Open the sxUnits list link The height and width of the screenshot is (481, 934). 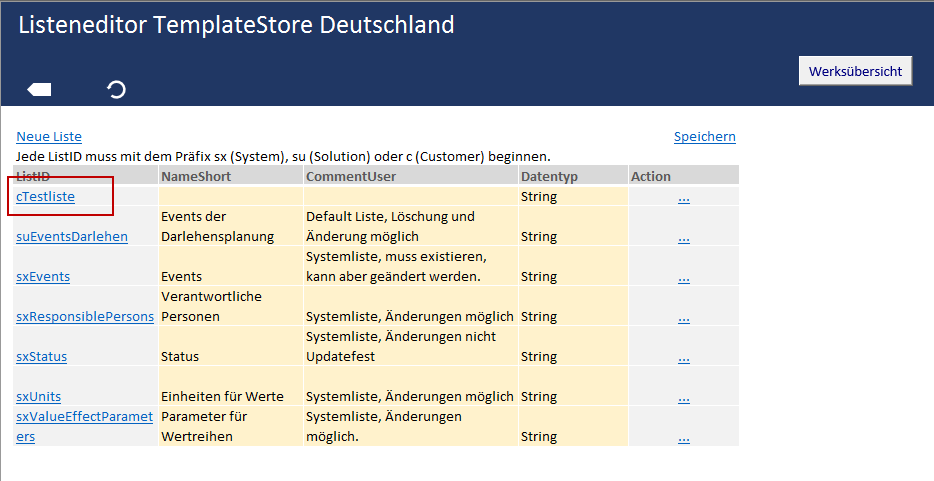click(x=39, y=396)
